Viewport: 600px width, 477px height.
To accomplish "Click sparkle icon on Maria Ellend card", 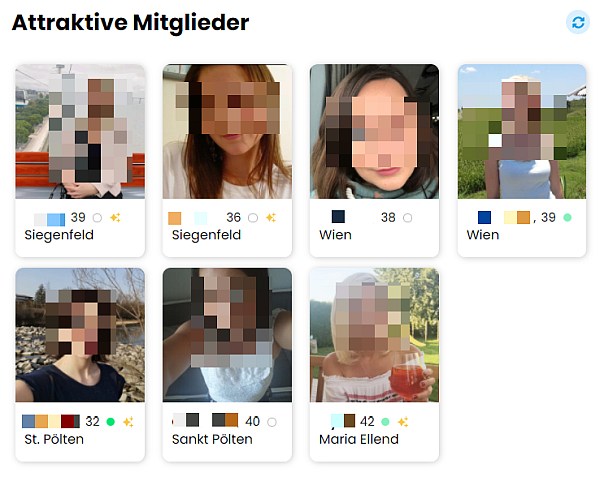I will (x=403, y=422).
